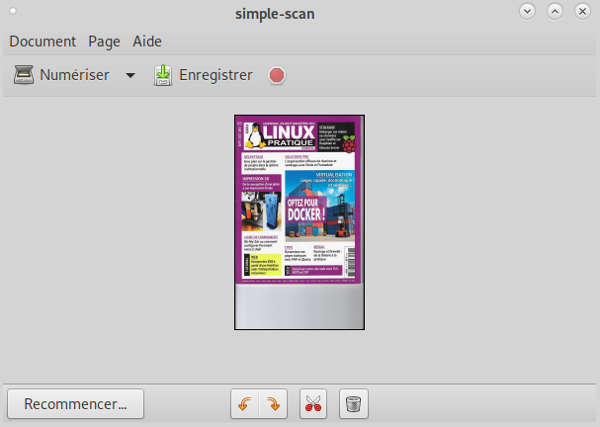Maximize the simple-scan window

(x=555, y=11)
